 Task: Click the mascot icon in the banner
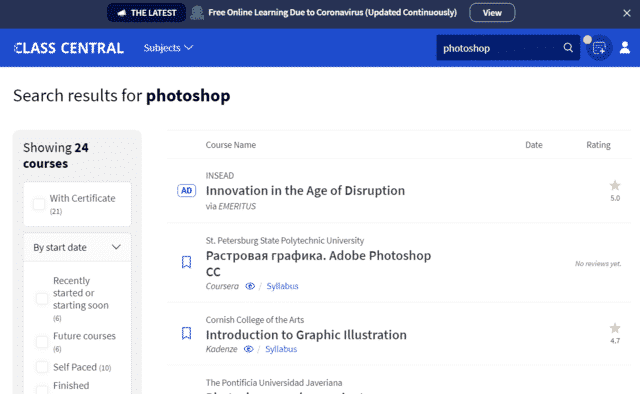tap(197, 13)
